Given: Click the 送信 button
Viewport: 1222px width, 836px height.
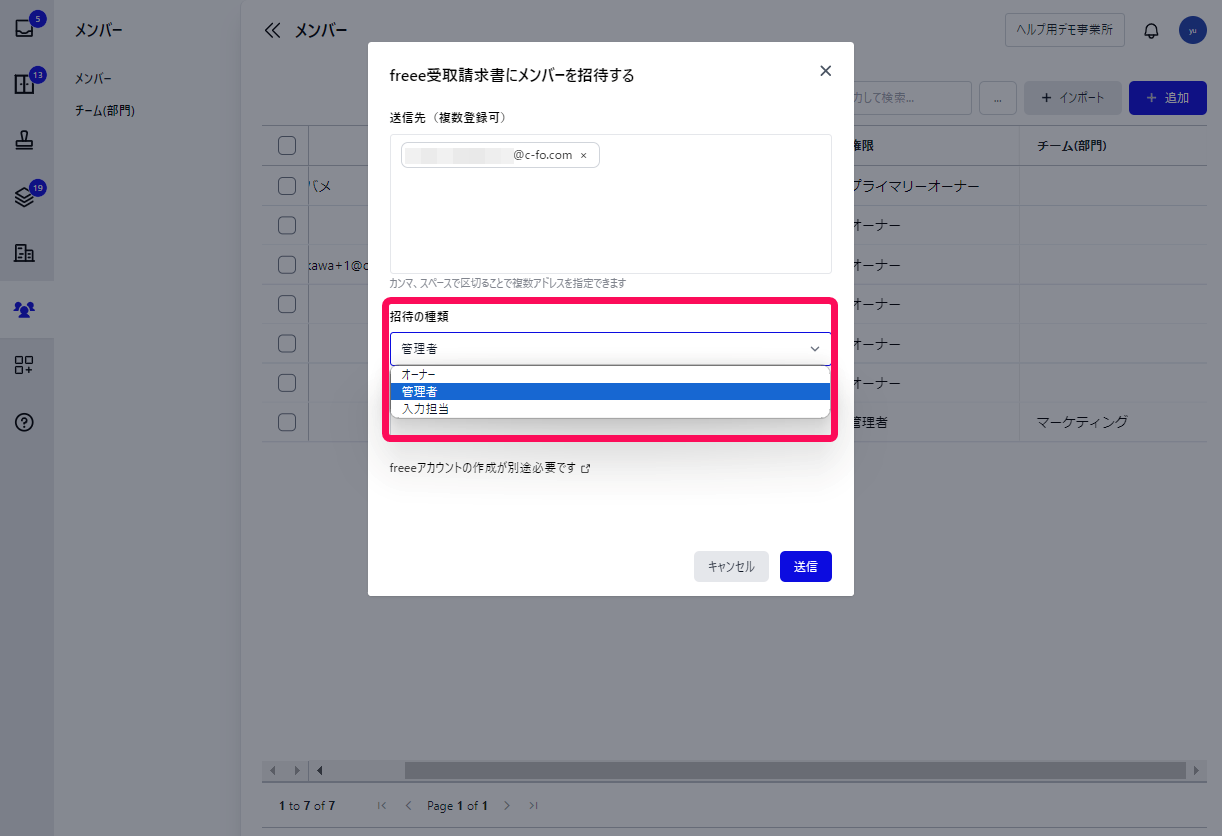Looking at the screenshot, I should point(806,566).
